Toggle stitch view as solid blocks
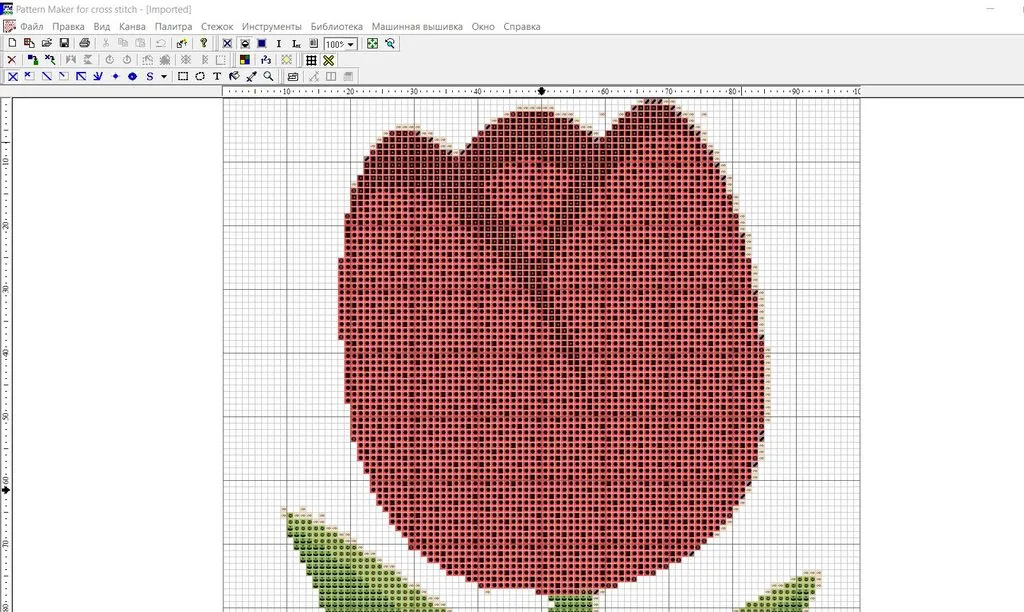The image size is (1024, 612). click(261, 44)
